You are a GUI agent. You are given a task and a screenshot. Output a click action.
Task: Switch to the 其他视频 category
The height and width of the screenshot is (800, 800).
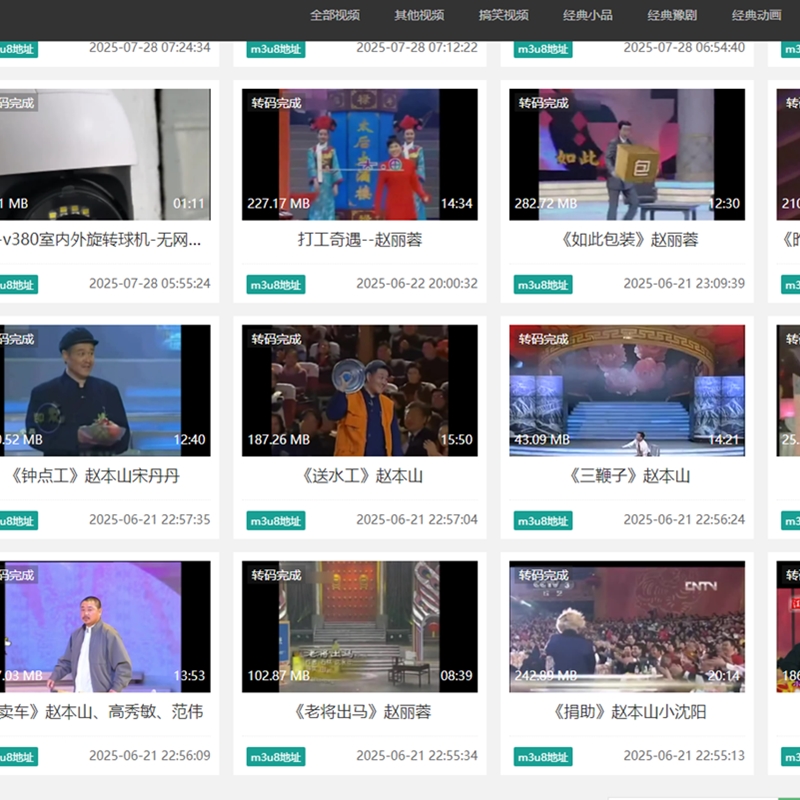pyautogui.click(x=419, y=15)
